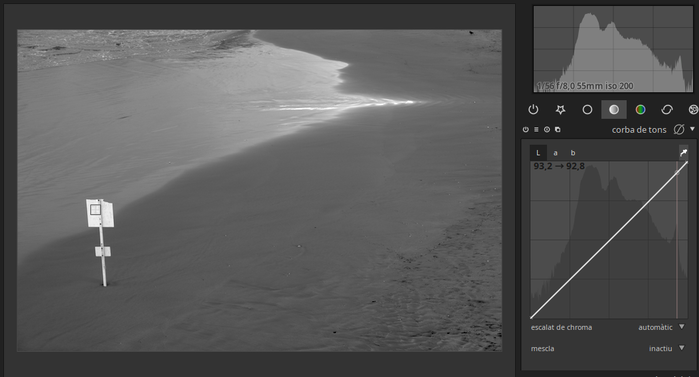
Task: Collapse the corba de tons module triangle
Action: 692,129
